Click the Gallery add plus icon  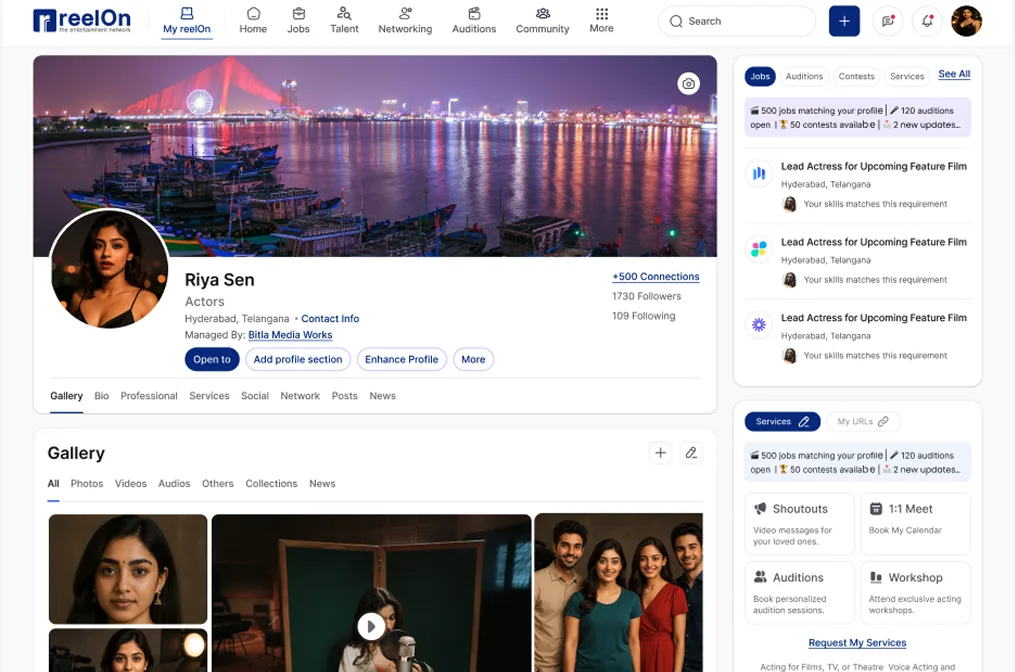(660, 453)
